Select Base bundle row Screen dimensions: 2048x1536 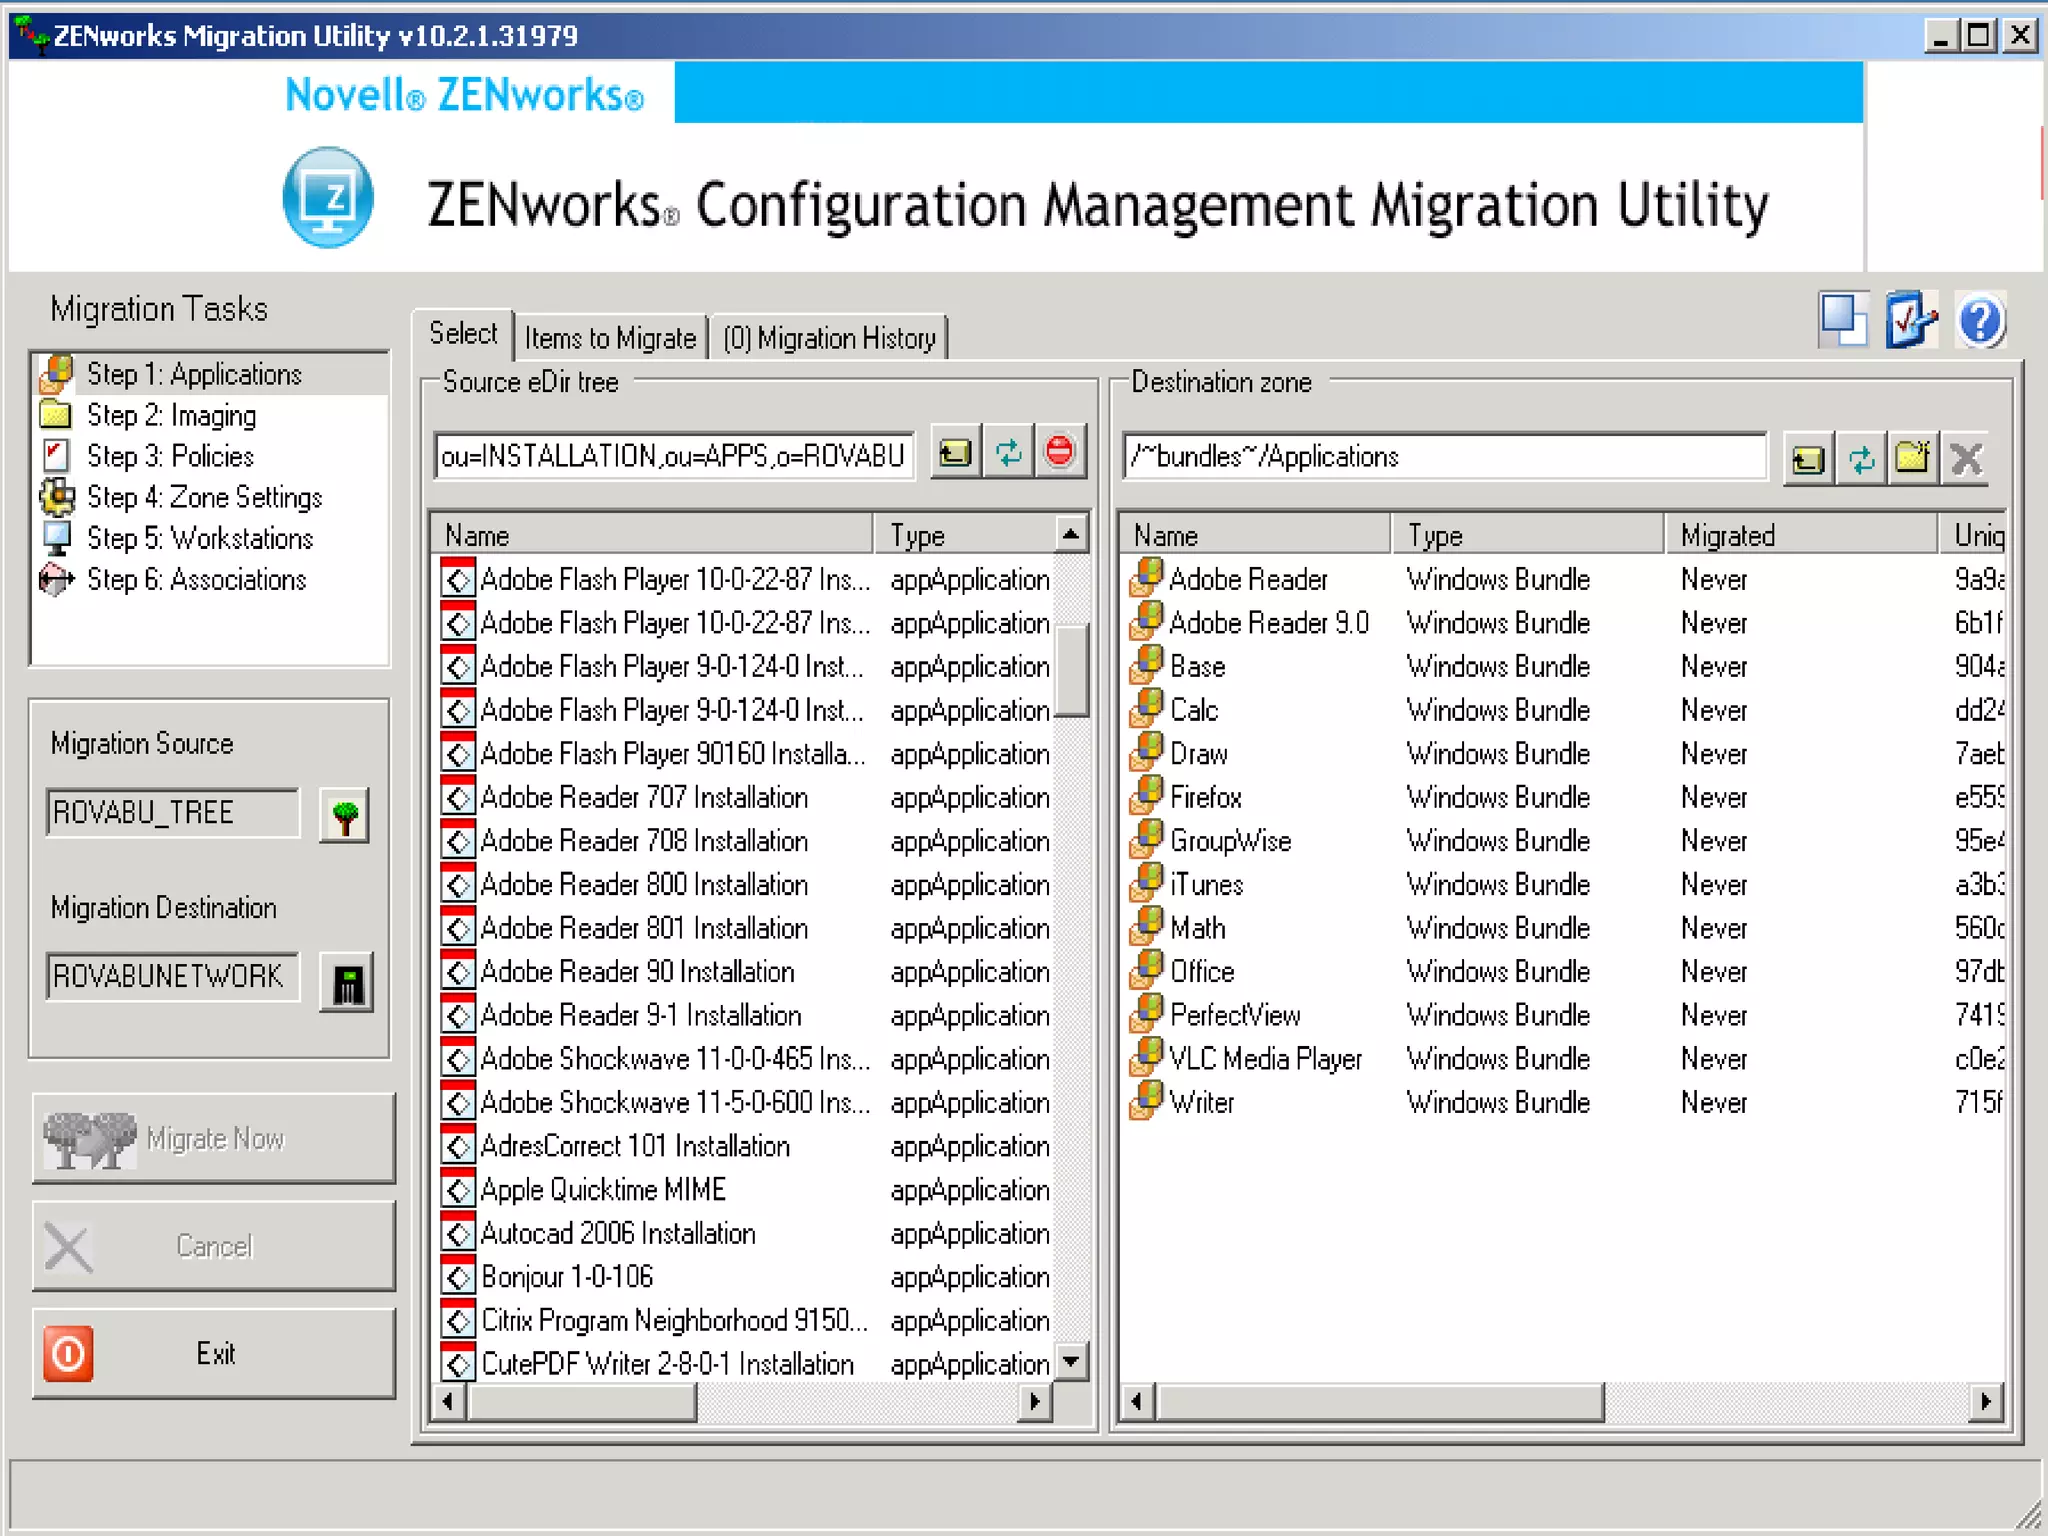coord(1563,666)
